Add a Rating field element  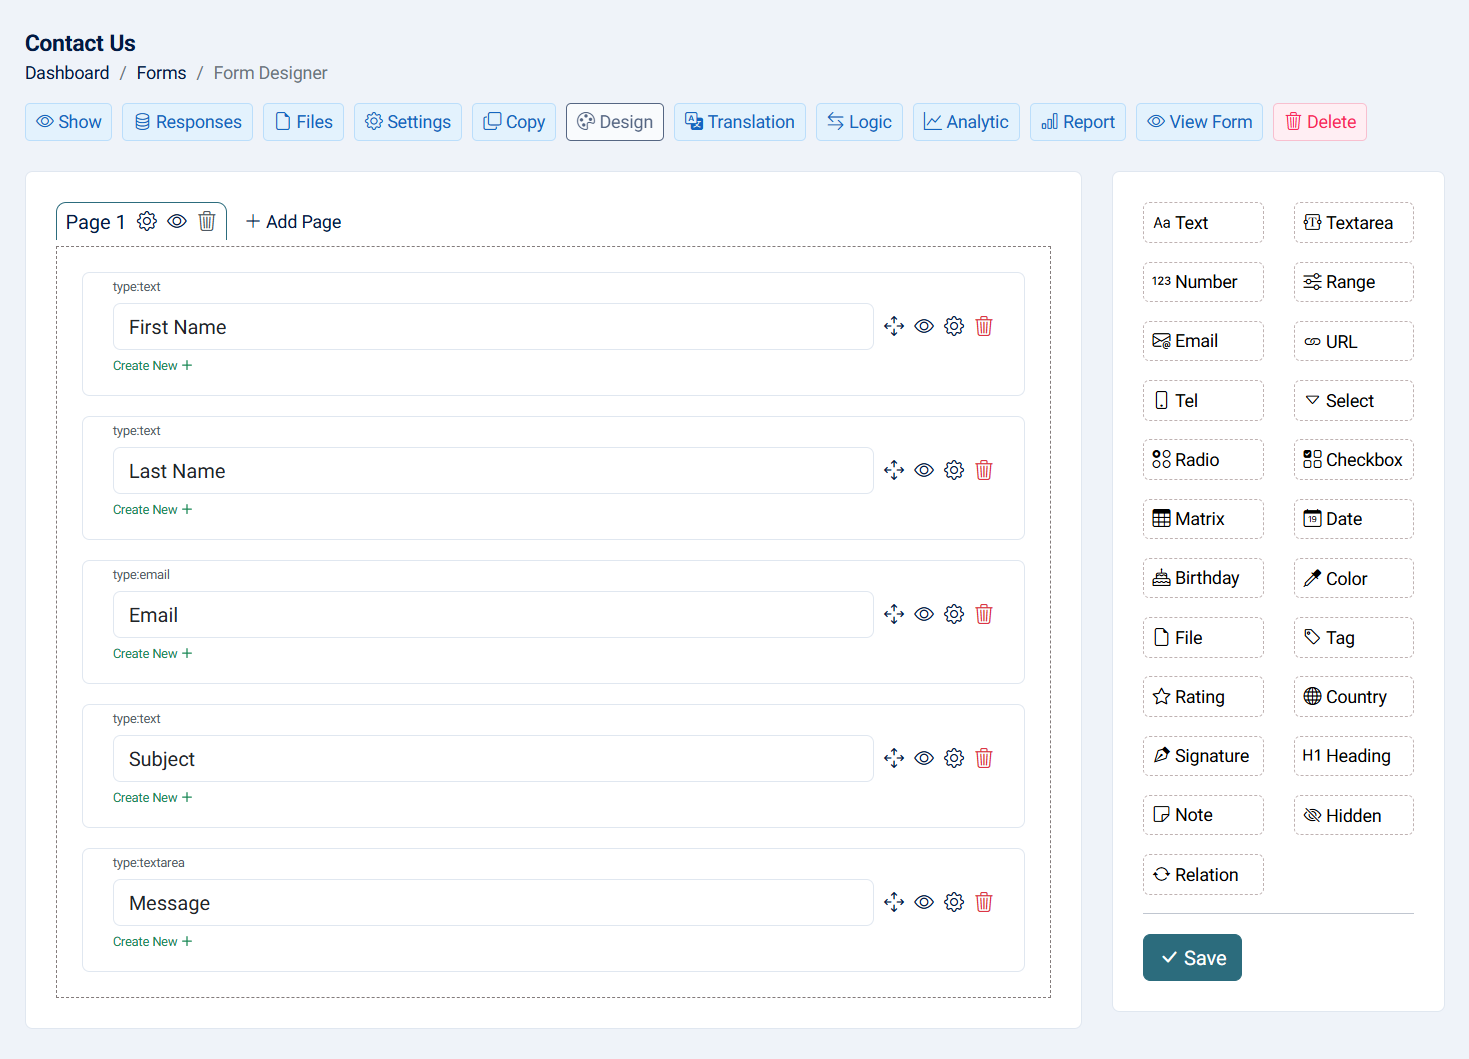tap(1202, 697)
